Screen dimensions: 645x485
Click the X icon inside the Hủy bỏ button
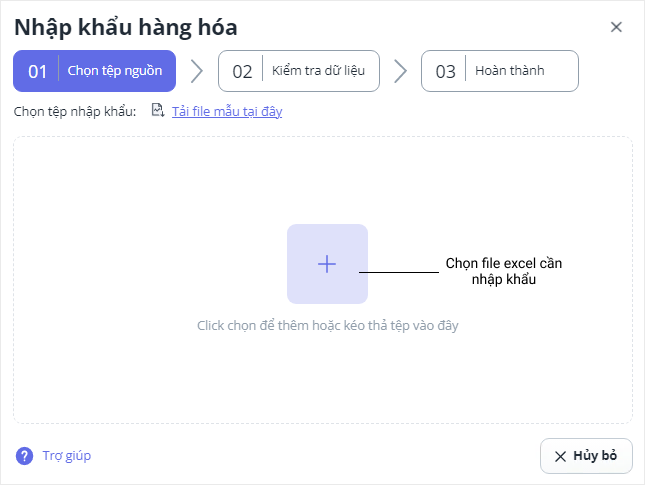click(560, 456)
